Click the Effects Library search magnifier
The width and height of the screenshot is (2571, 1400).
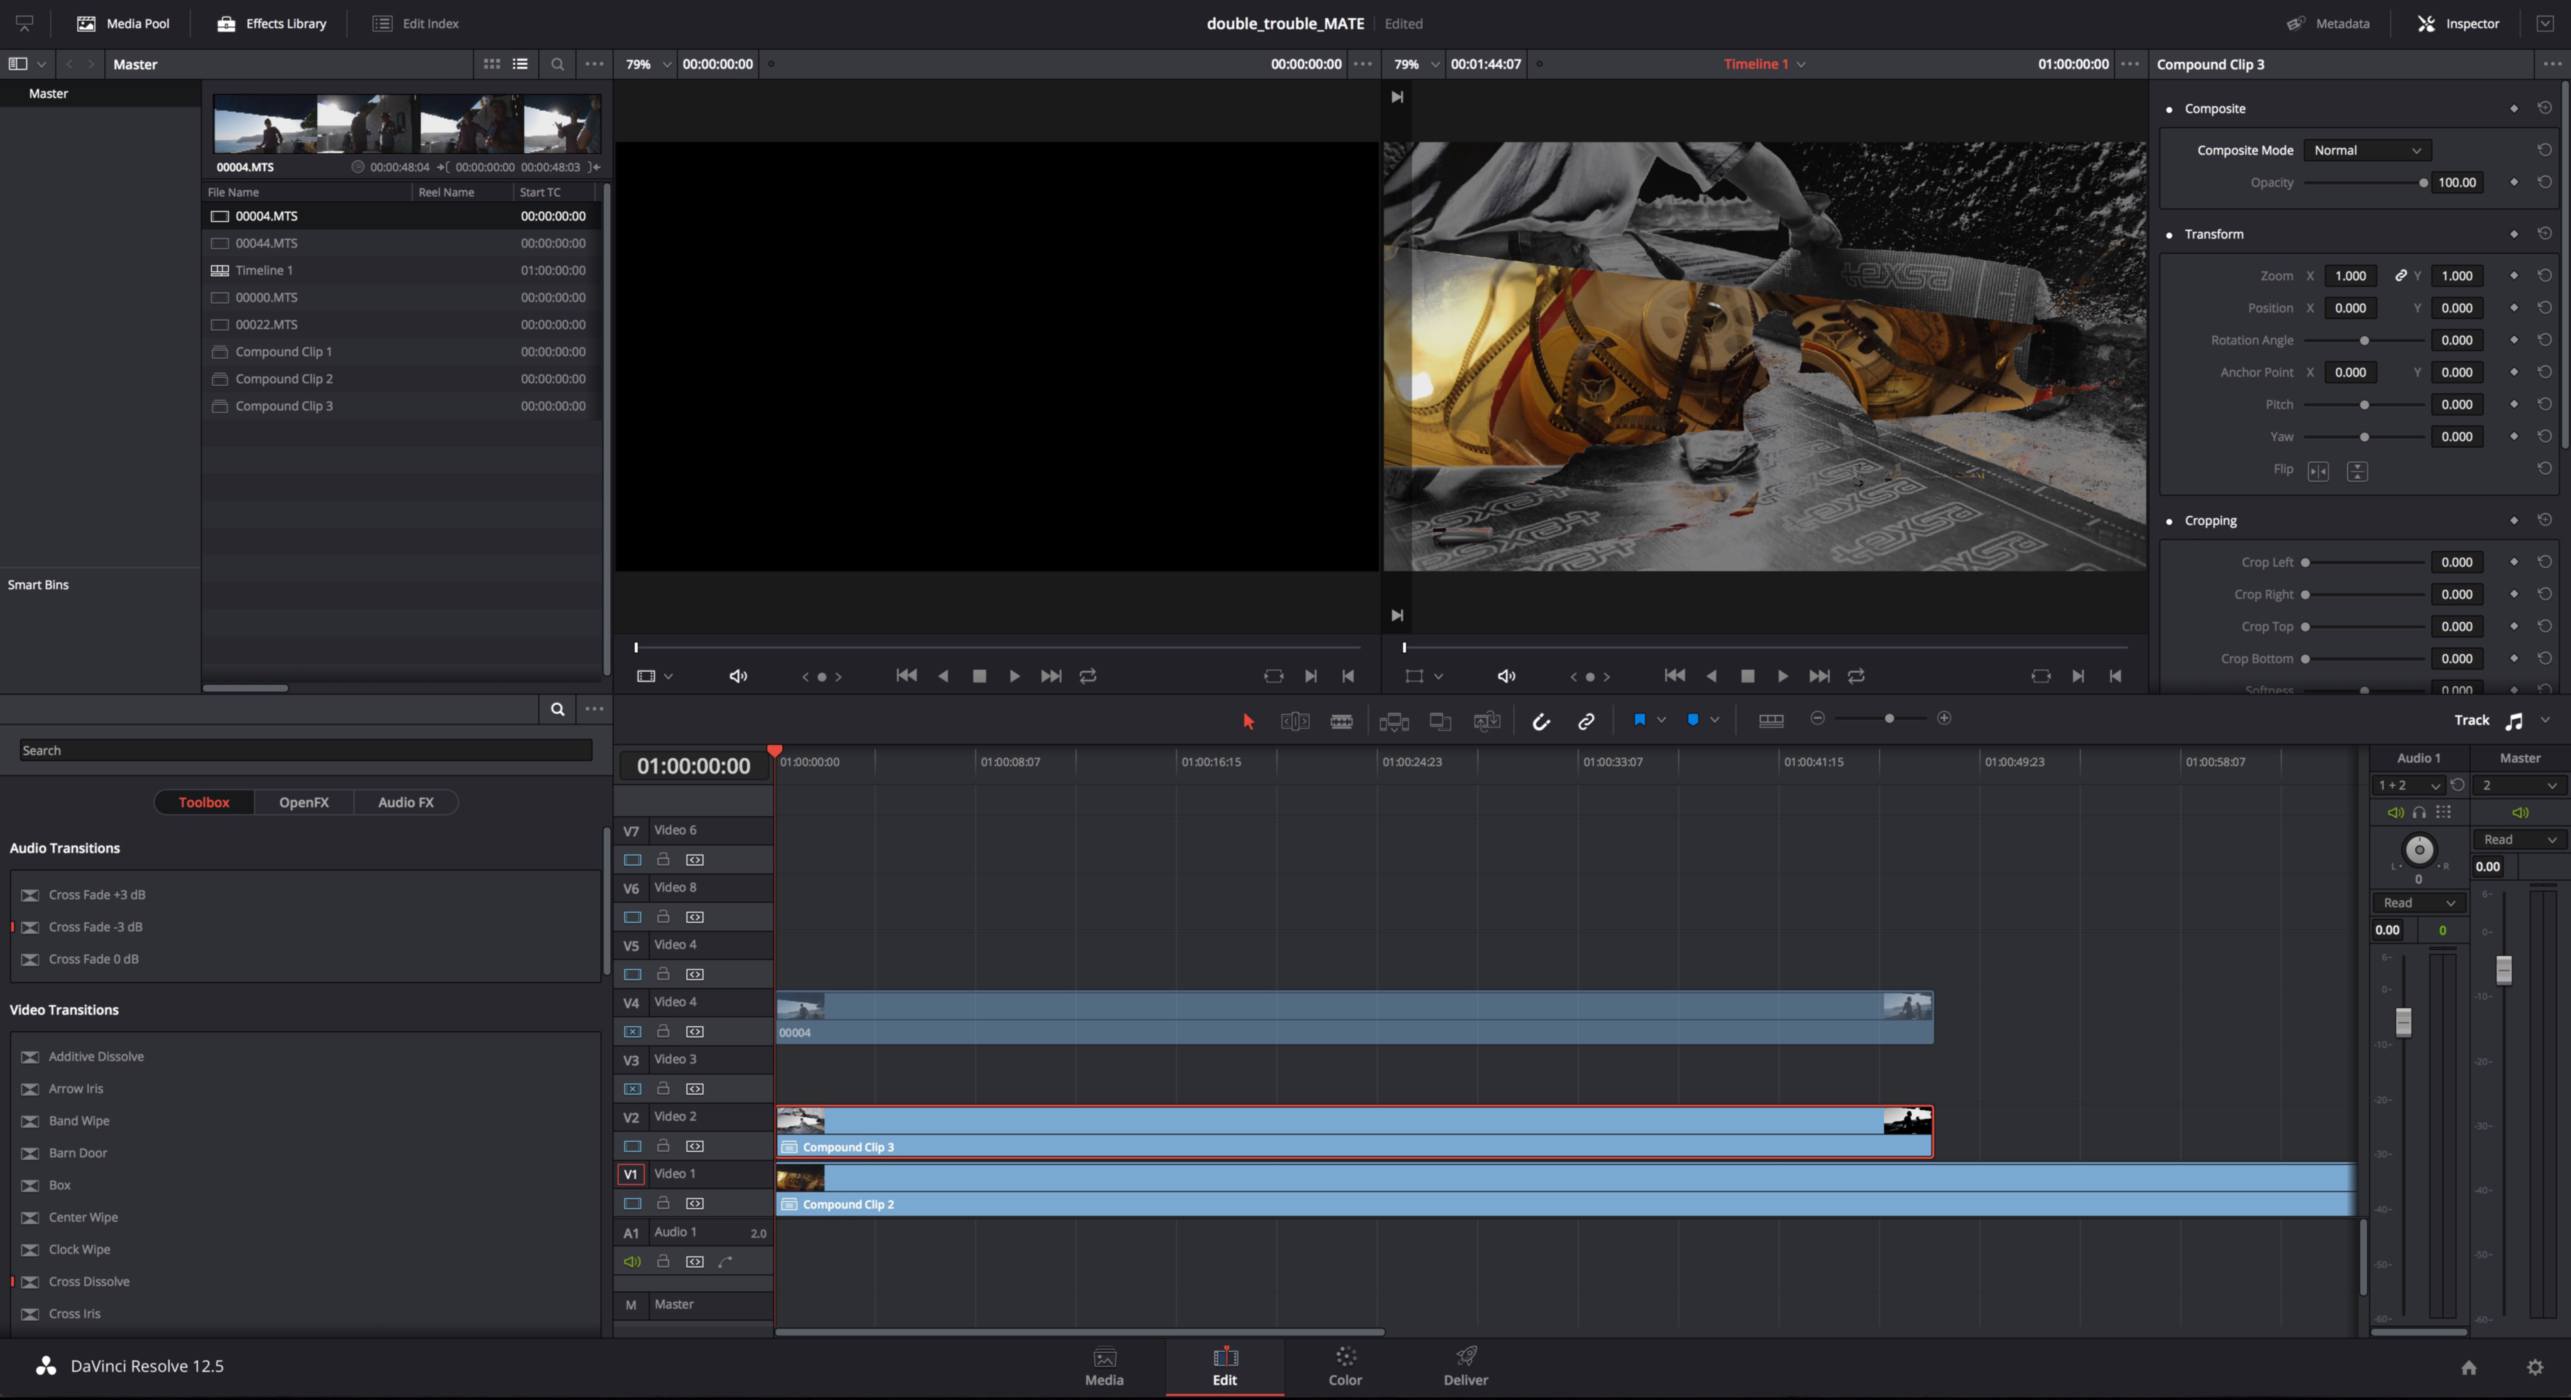coord(557,709)
